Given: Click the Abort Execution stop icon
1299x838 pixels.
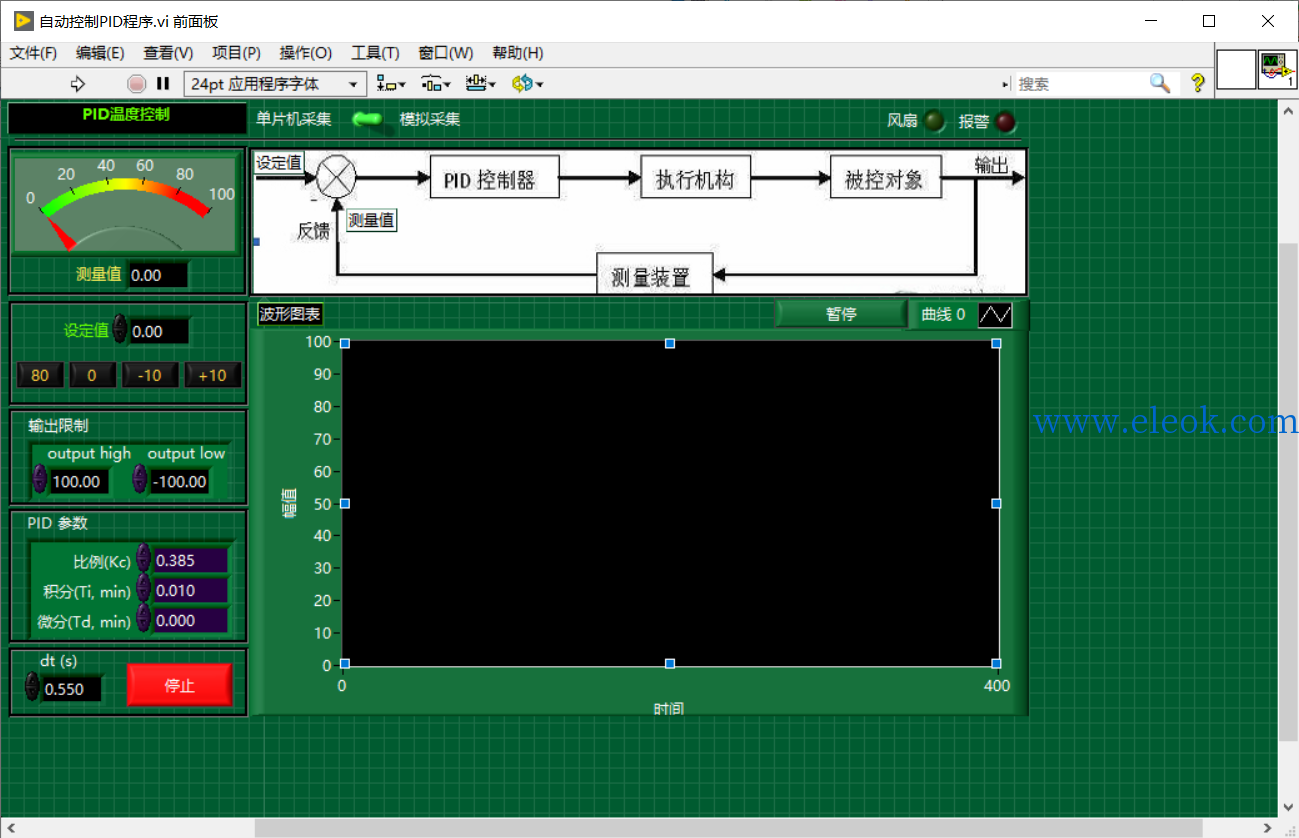Looking at the screenshot, I should pos(137,84).
